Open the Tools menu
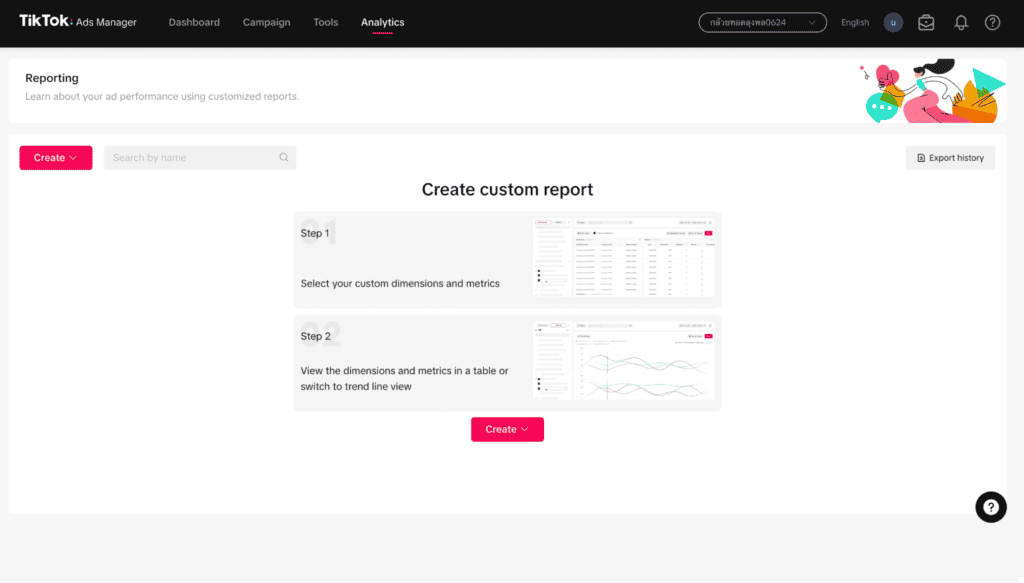The width and height of the screenshot is (1024, 583). (x=326, y=22)
